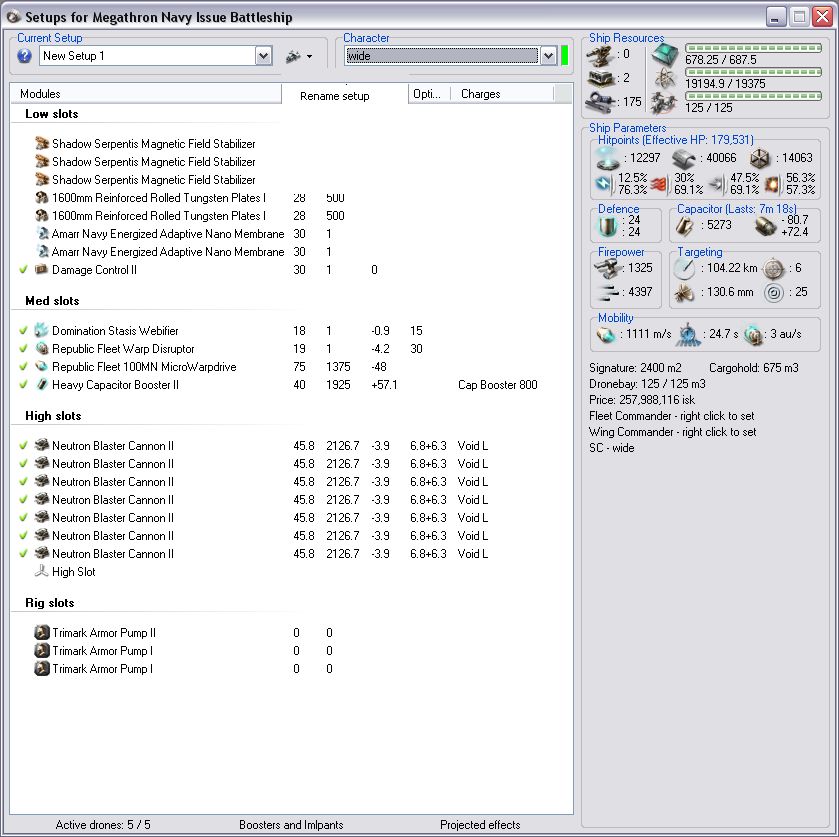Viewport: 839px width, 837px height.
Task: Click Wing Commander right click to set
Action: (673, 432)
